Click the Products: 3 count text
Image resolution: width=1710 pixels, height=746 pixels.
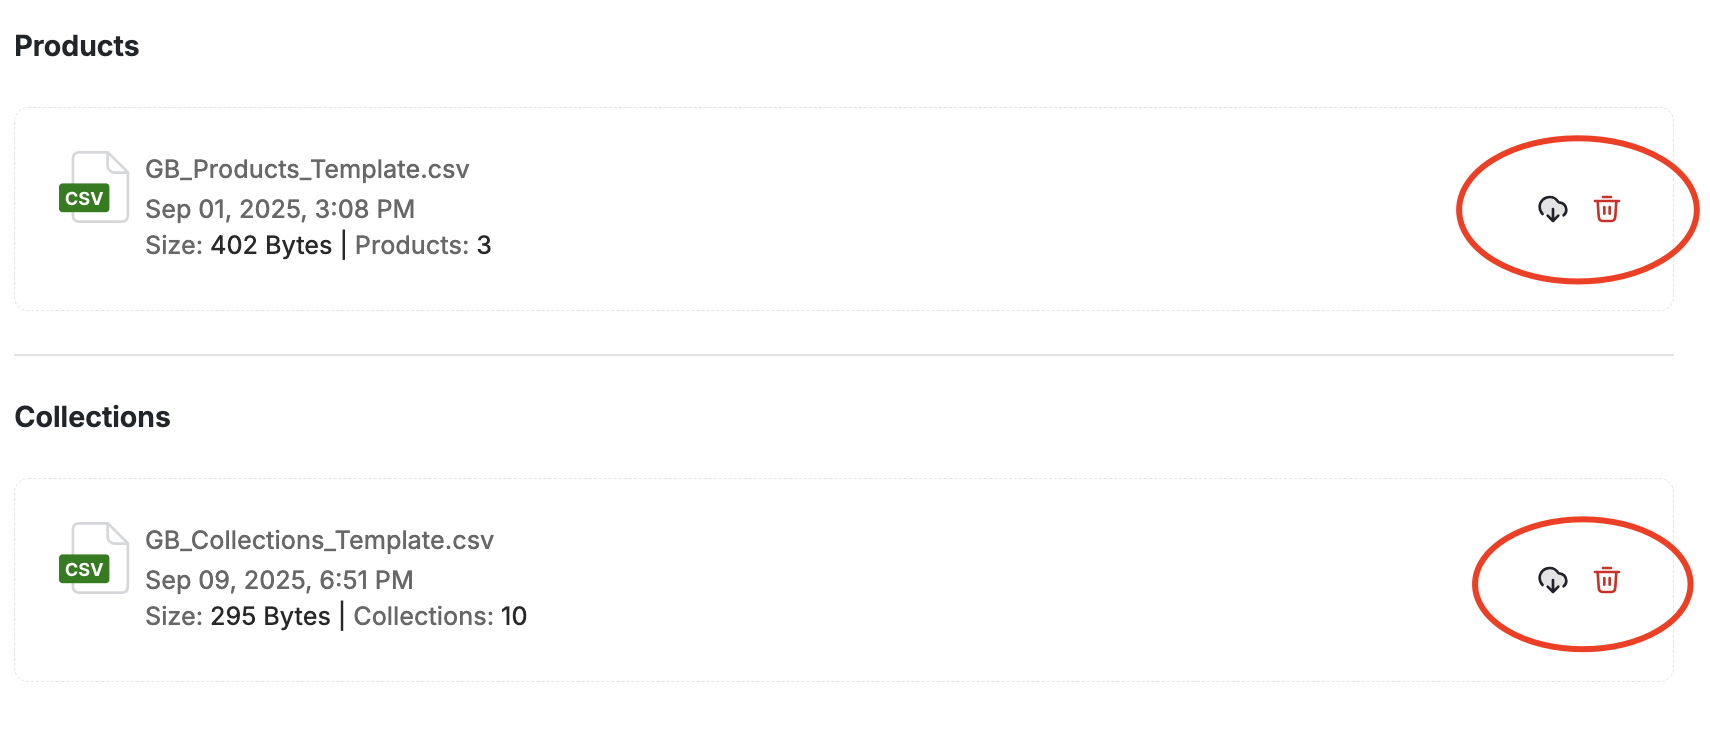[422, 245]
